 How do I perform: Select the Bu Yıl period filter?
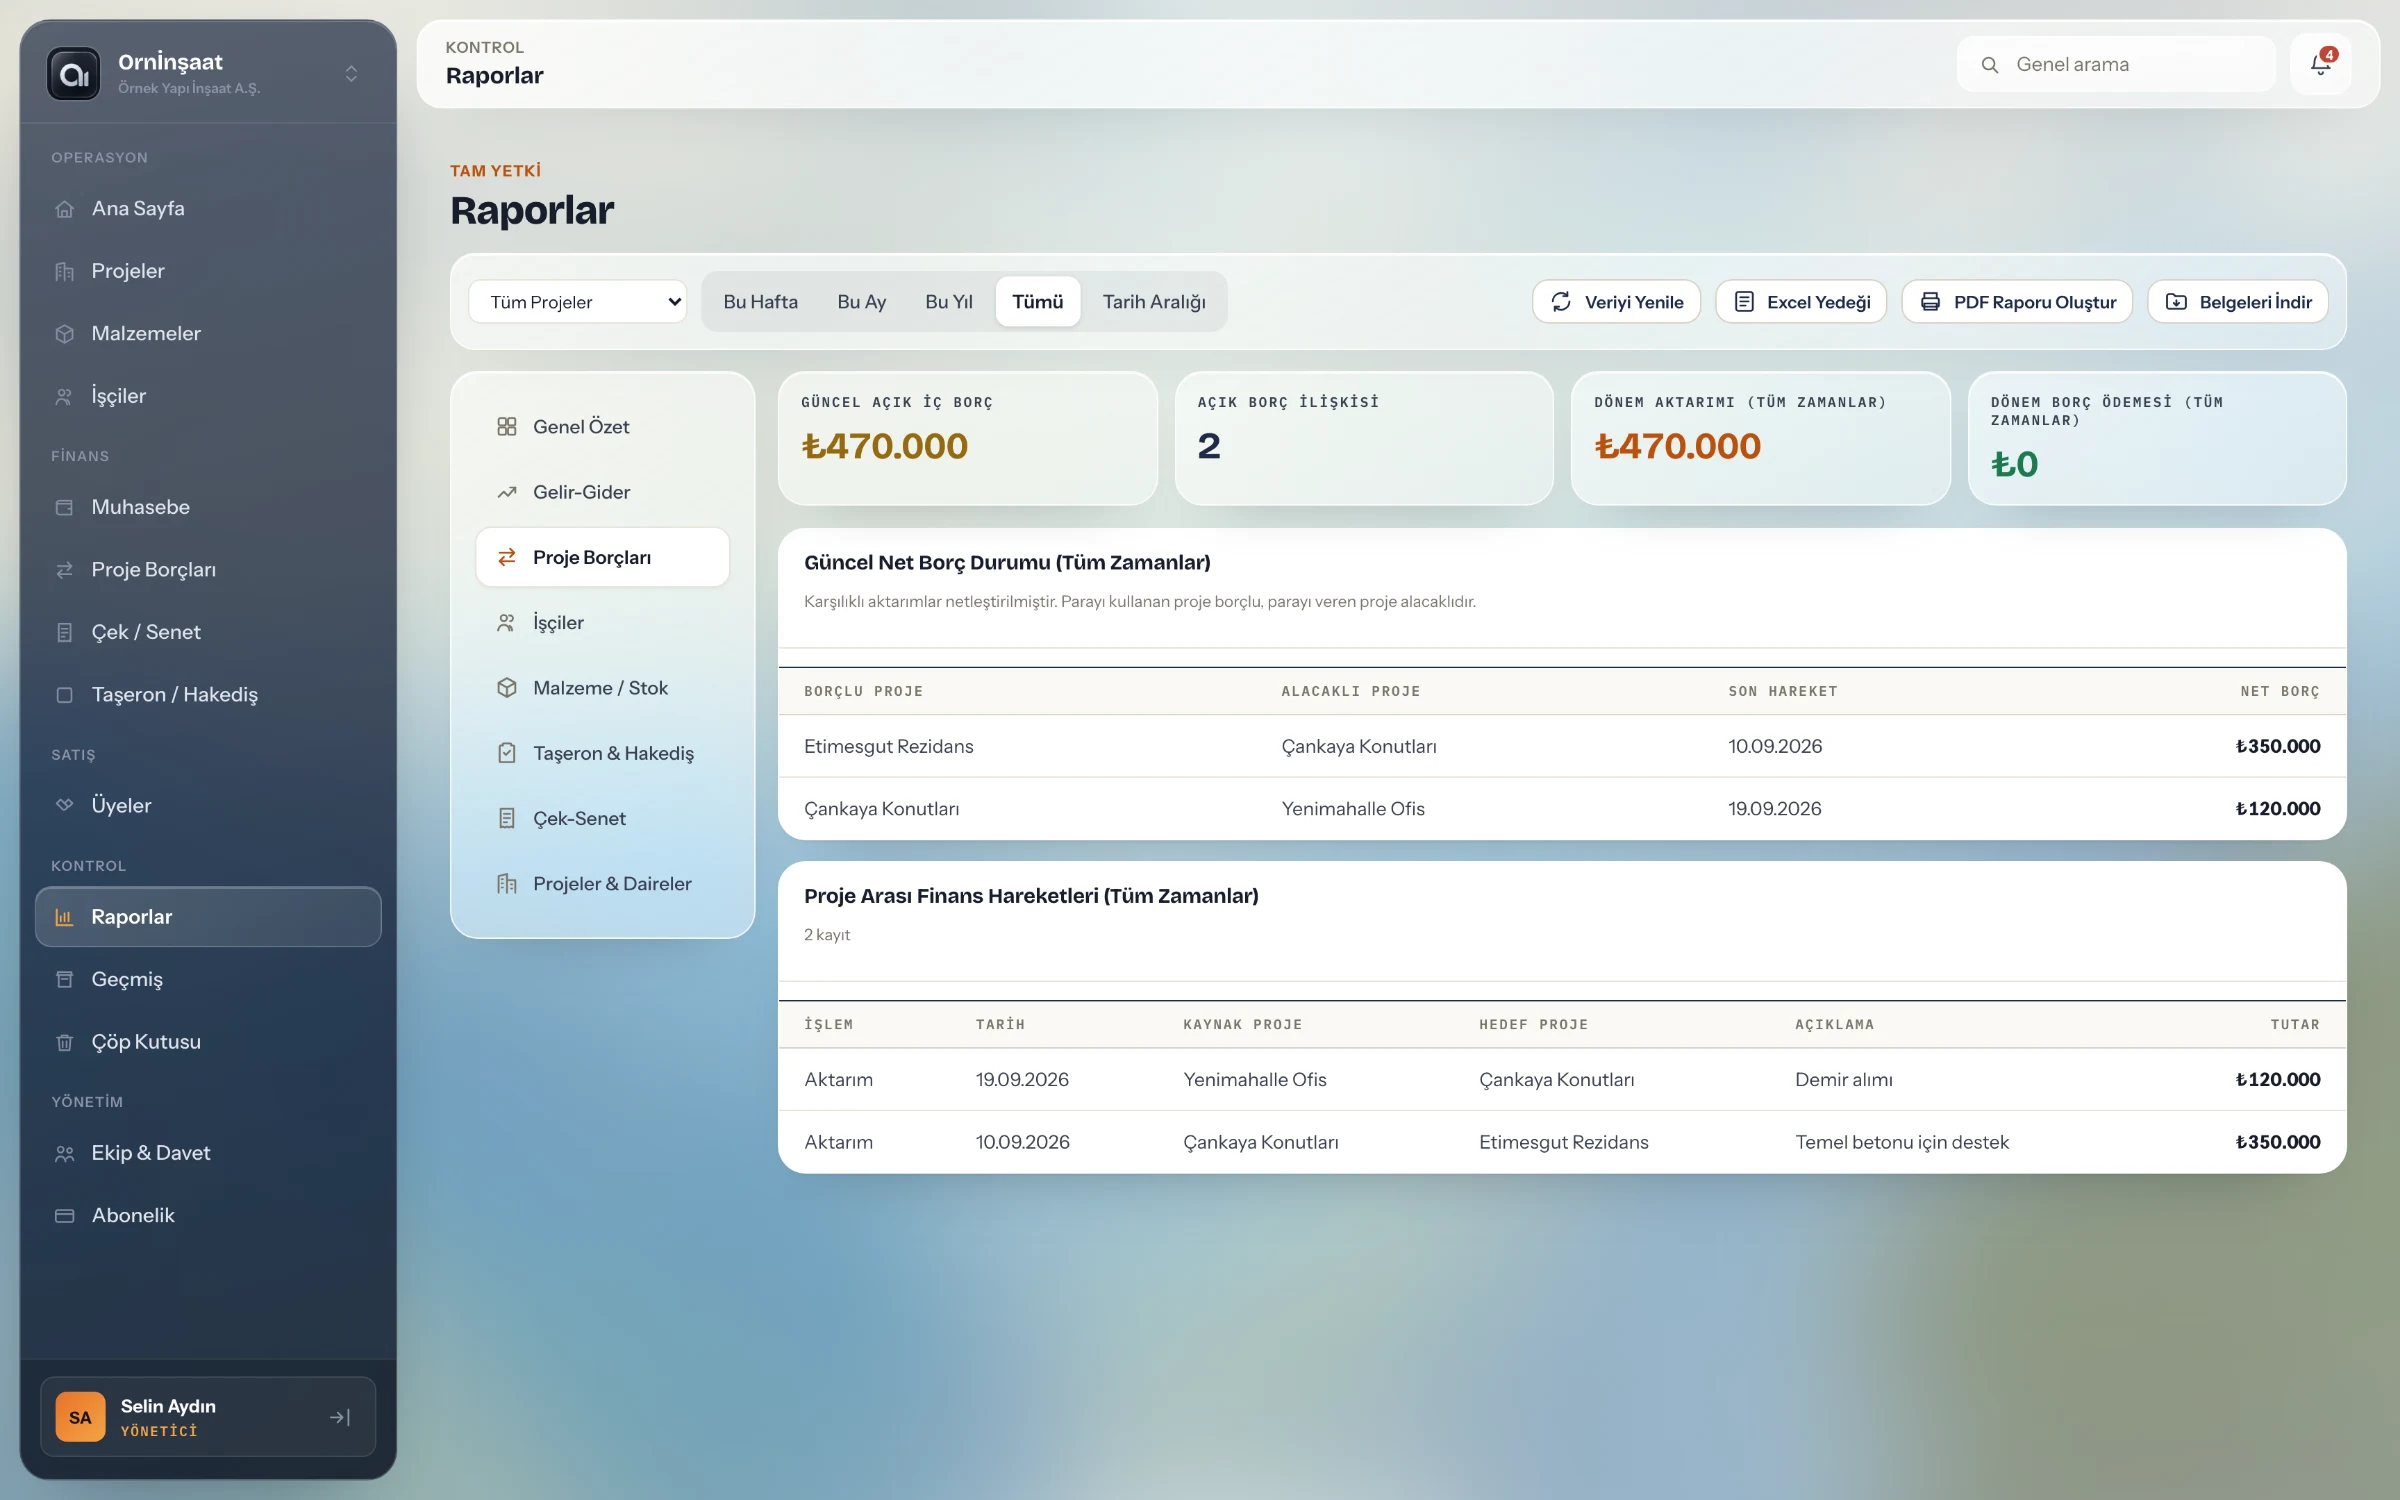948,302
